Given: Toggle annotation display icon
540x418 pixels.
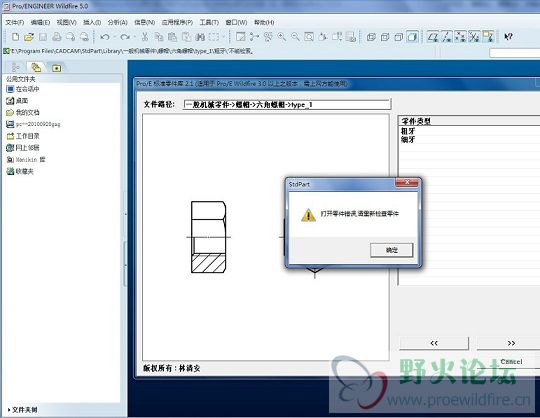Looking at the screenshot, I should pos(488,36).
